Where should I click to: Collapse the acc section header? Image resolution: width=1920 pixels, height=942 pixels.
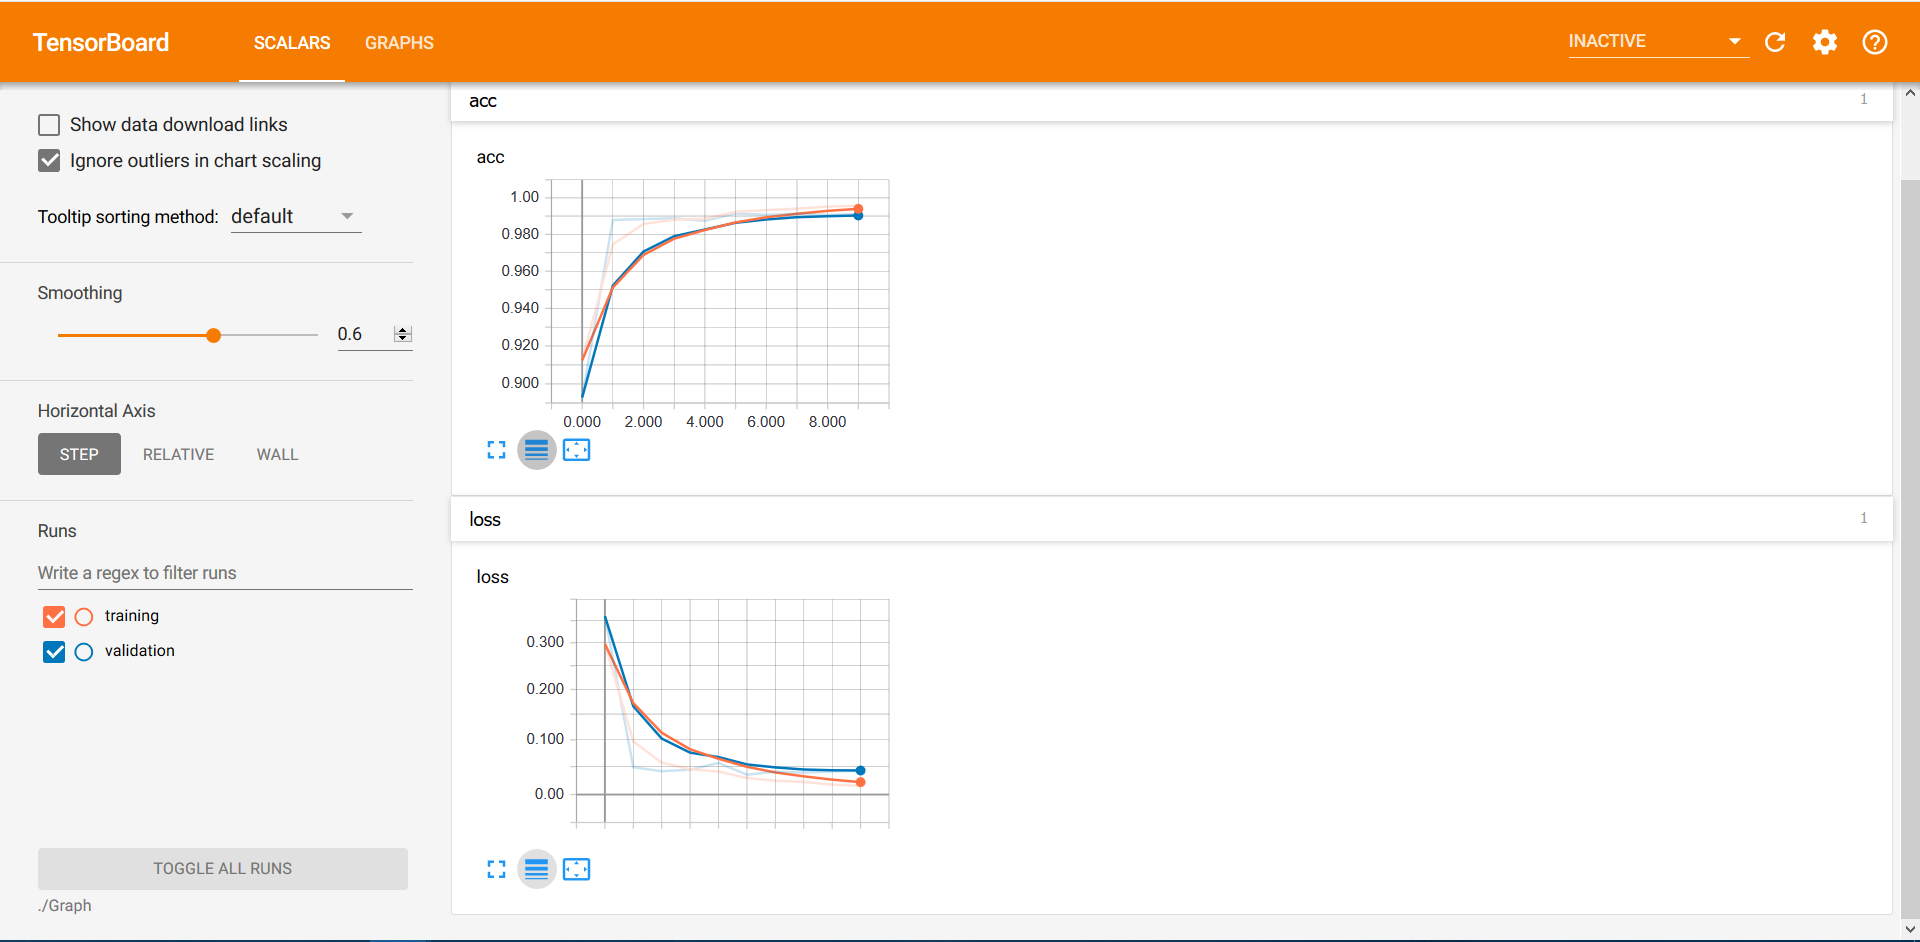(1171, 101)
